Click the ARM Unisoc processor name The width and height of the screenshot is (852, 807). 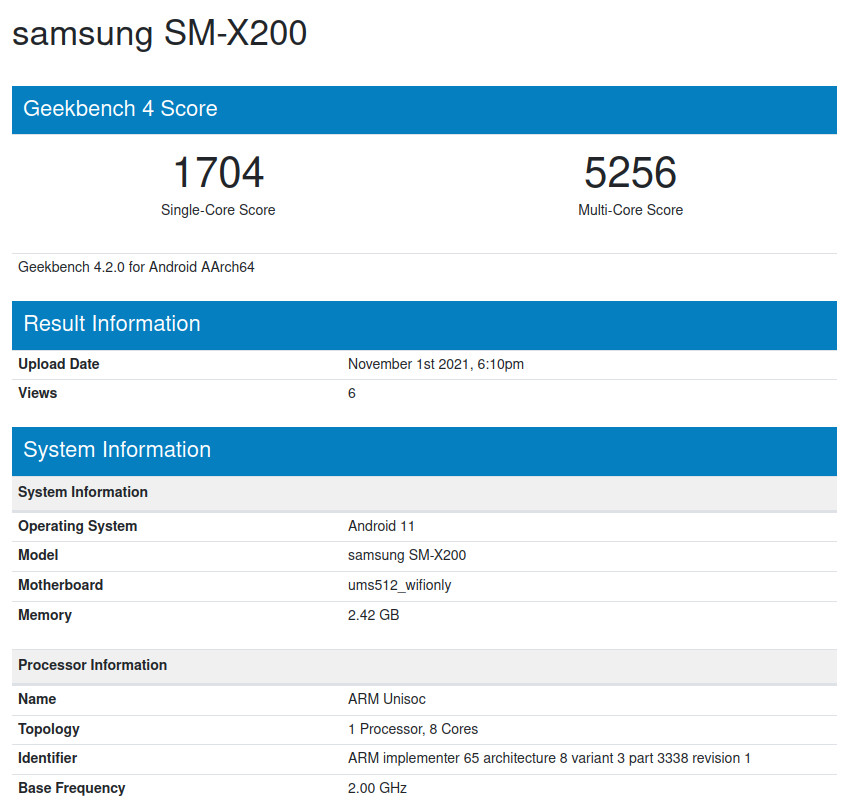pyautogui.click(x=387, y=699)
